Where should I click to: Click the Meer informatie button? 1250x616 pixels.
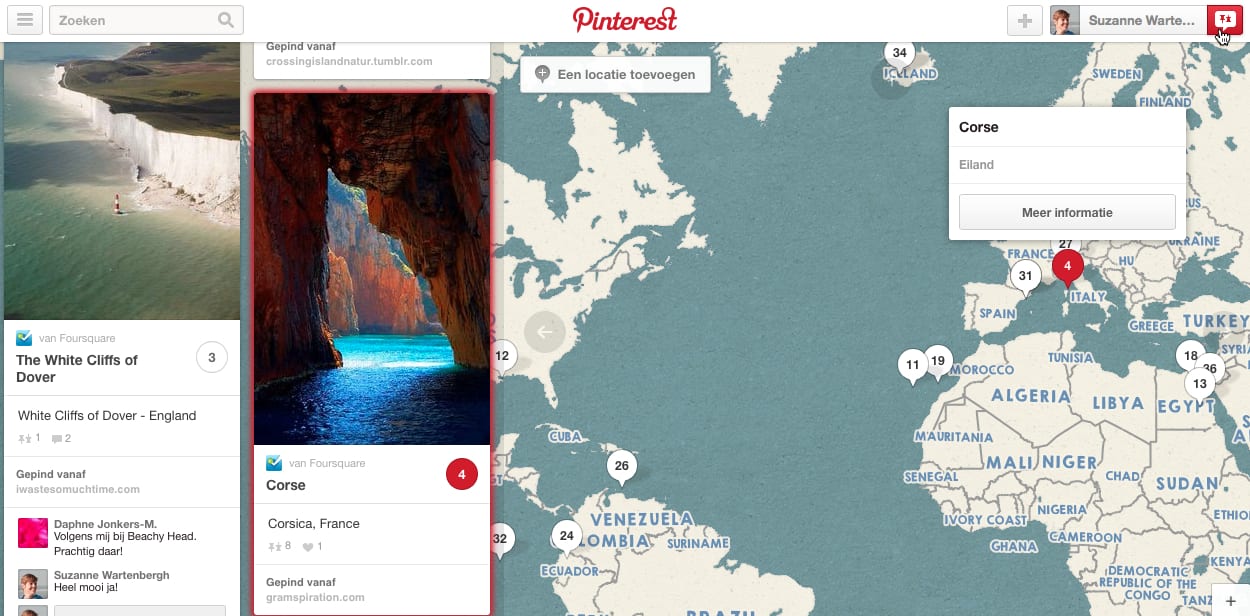pos(1067,212)
